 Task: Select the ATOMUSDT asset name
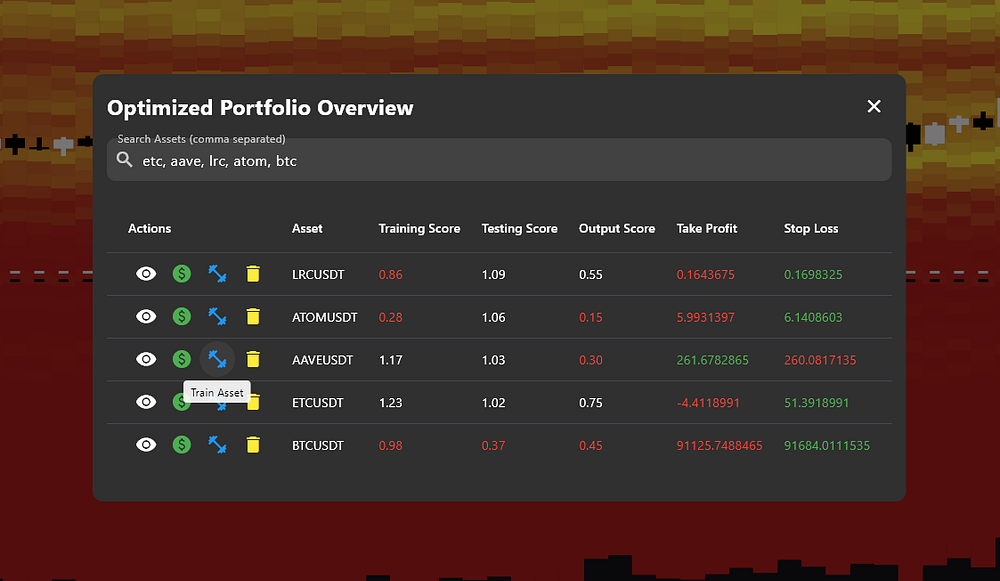pos(325,318)
